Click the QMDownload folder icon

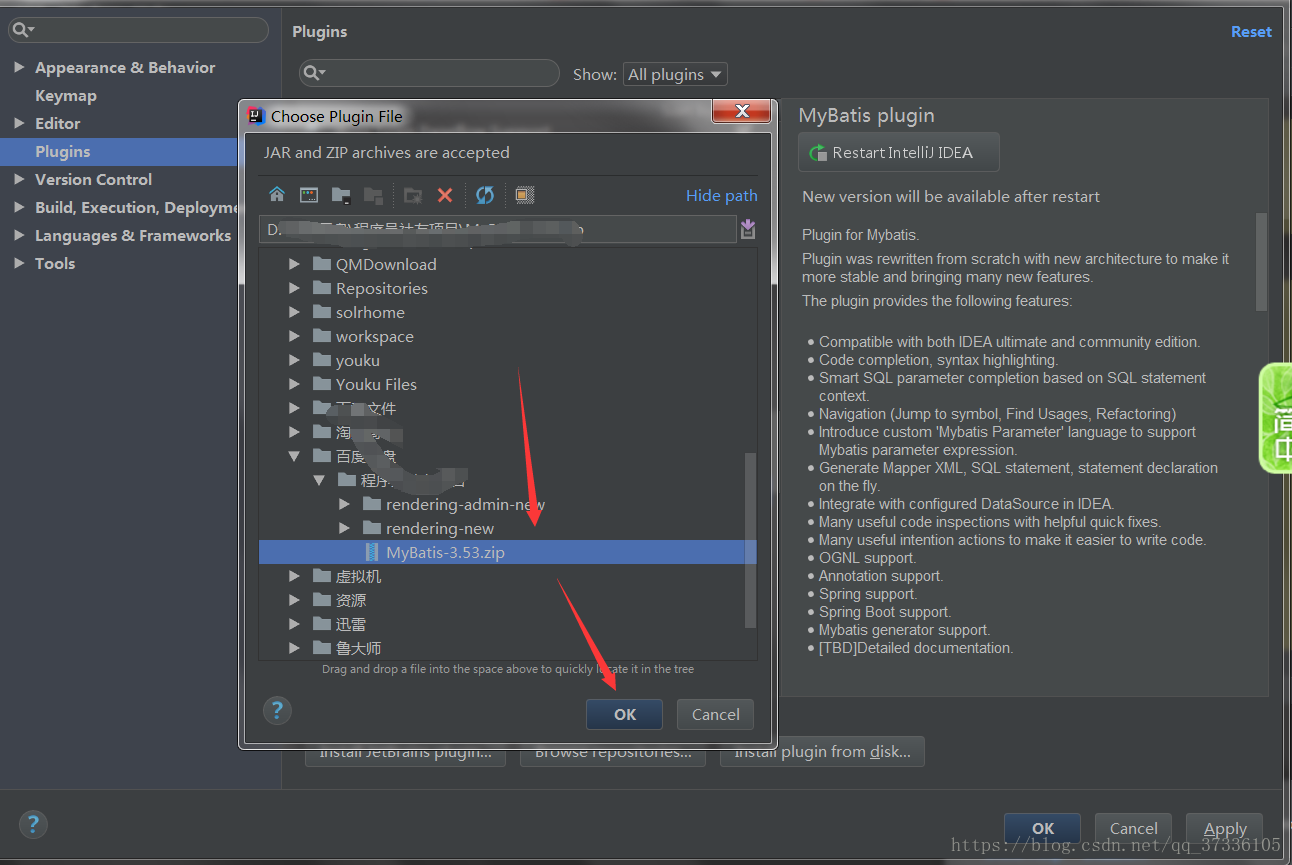[x=321, y=264]
